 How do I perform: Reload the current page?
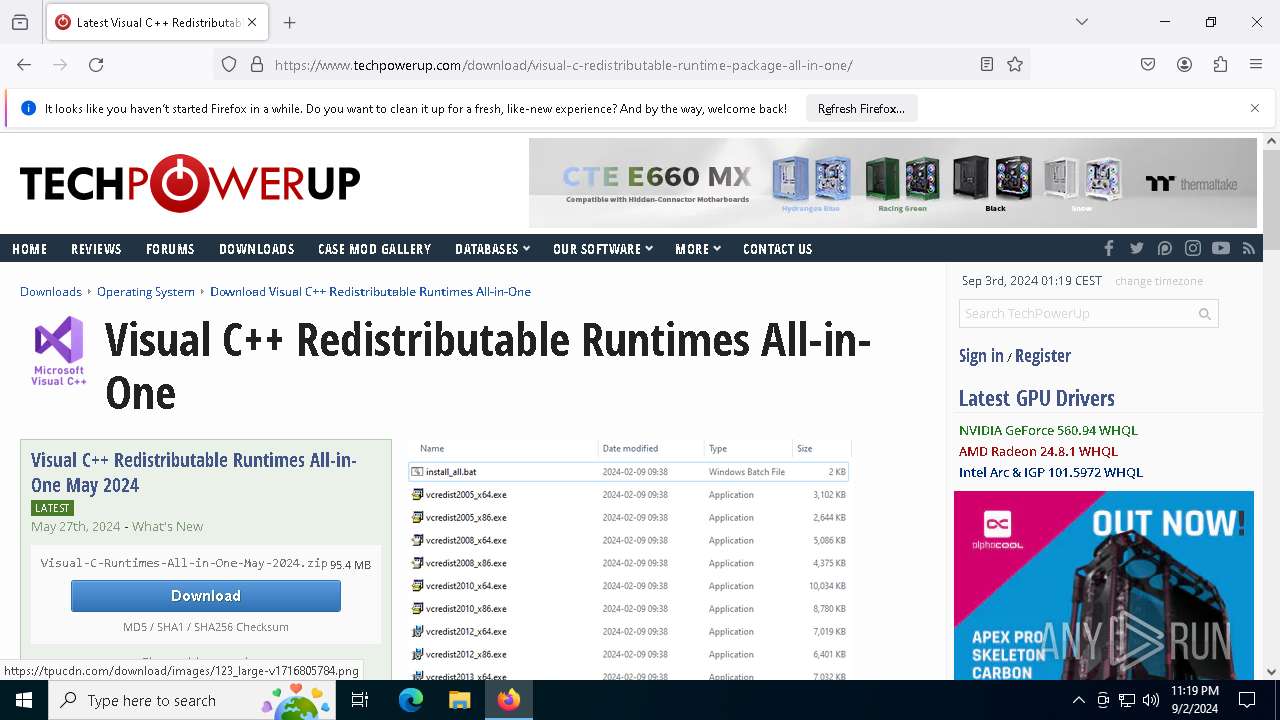96,65
